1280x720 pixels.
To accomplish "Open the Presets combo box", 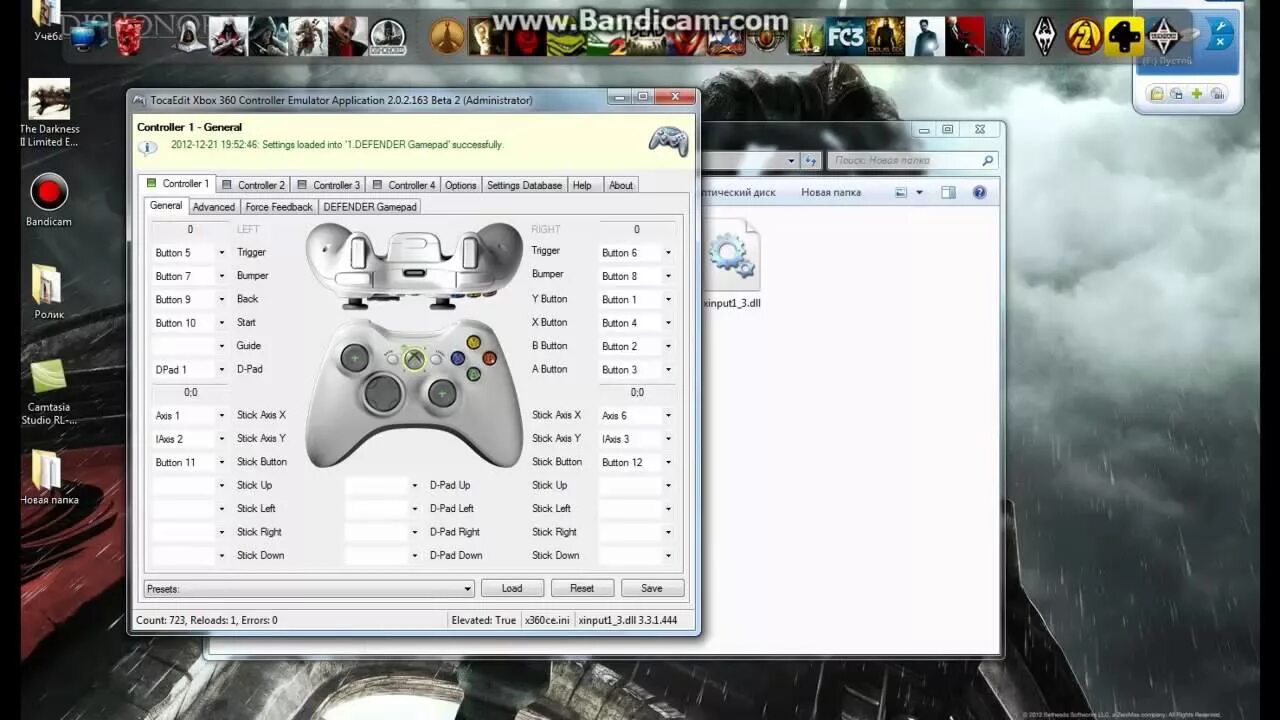I will tap(309, 589).
